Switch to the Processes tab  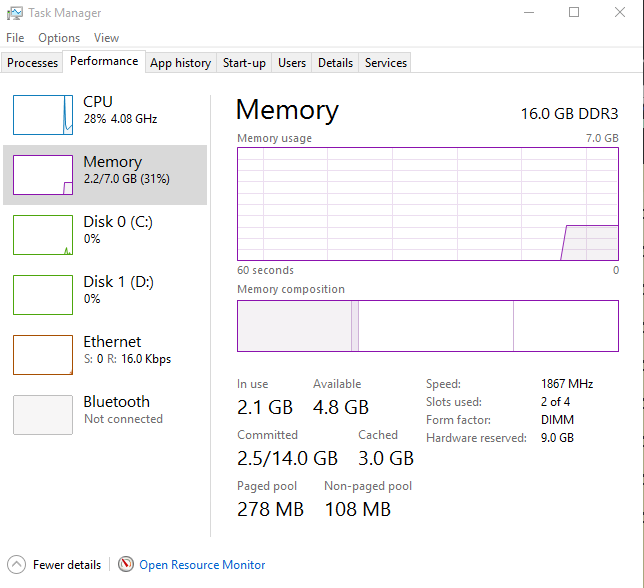(33, 63)
